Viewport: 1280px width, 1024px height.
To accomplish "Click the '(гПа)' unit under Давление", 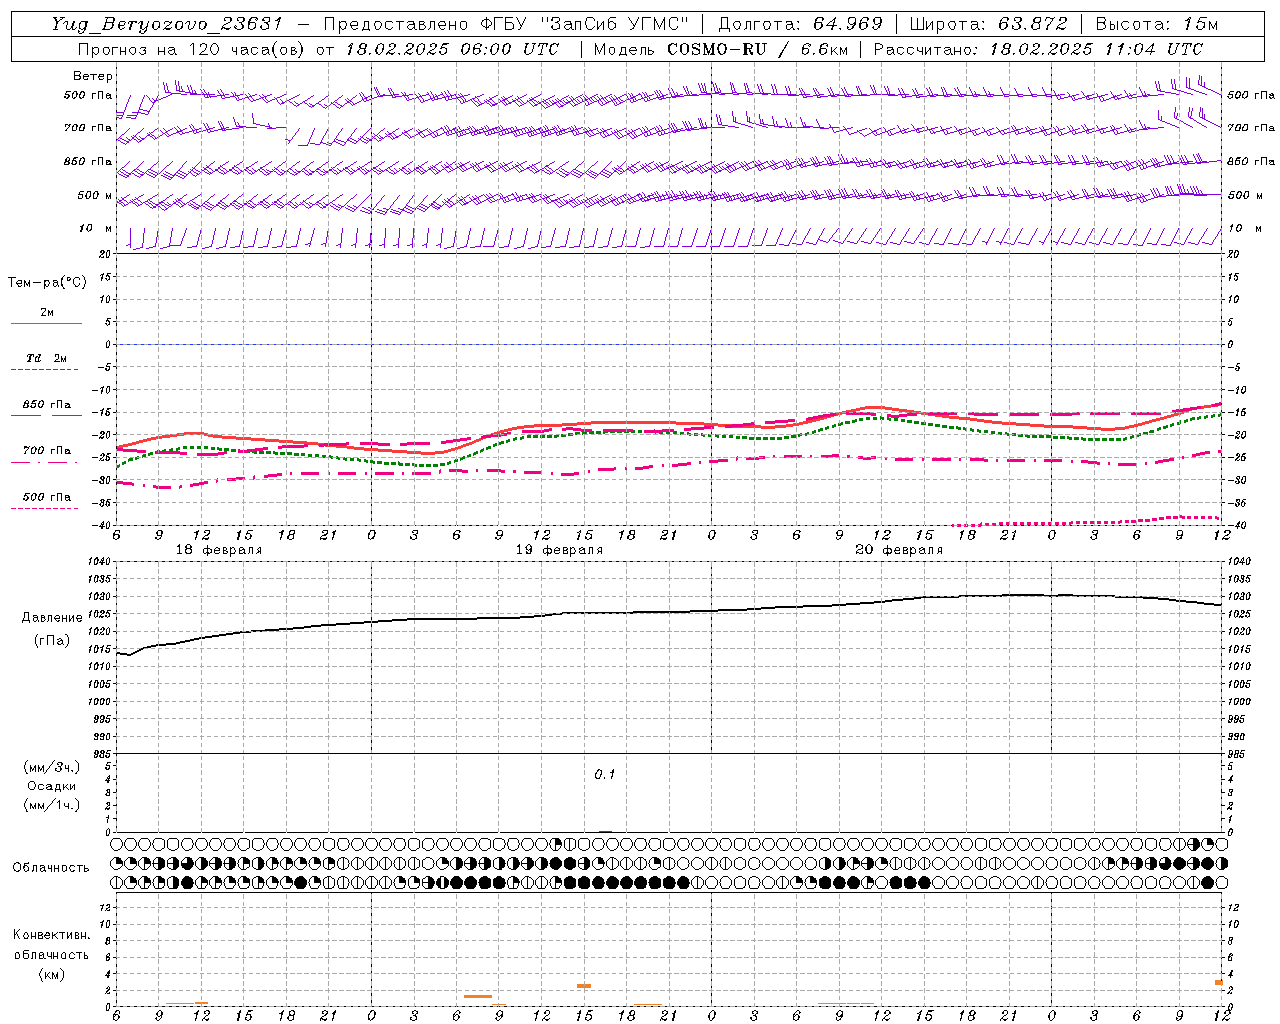I will tap(52, 640).
